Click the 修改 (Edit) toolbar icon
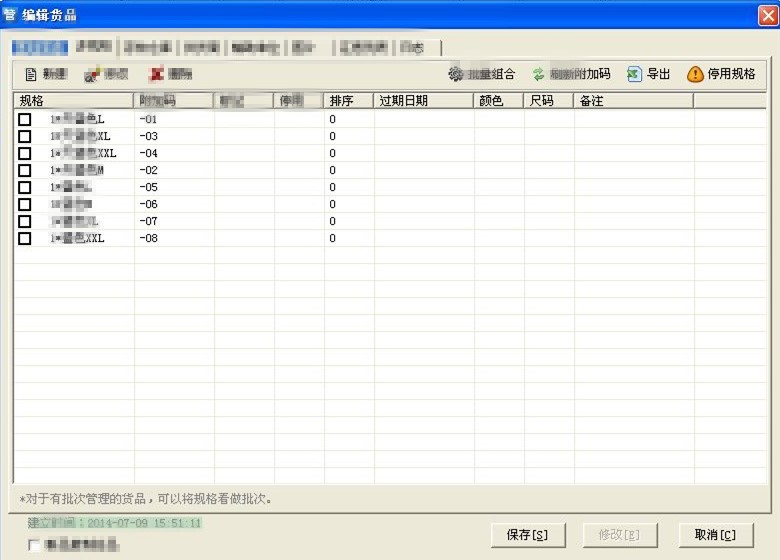Viewport: 780px width, 560px height. tap(92, 75)
